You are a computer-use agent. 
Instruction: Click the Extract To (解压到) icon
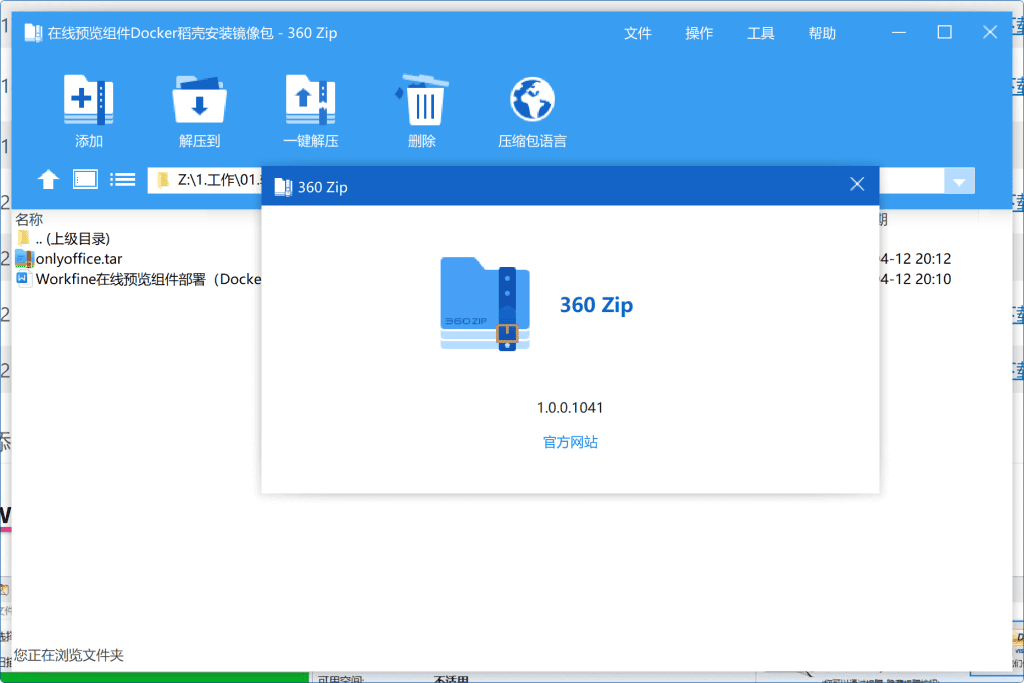199,100
